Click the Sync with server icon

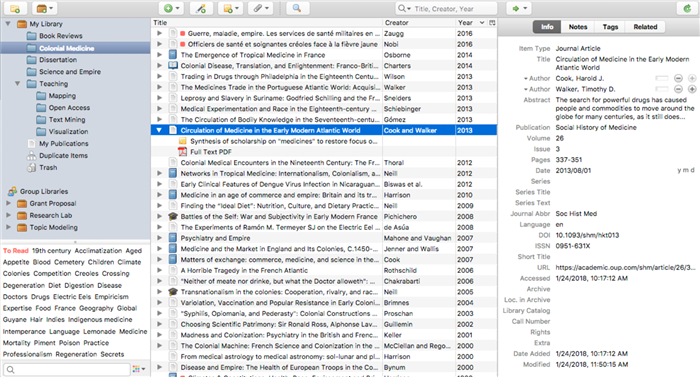pos(687,8)
